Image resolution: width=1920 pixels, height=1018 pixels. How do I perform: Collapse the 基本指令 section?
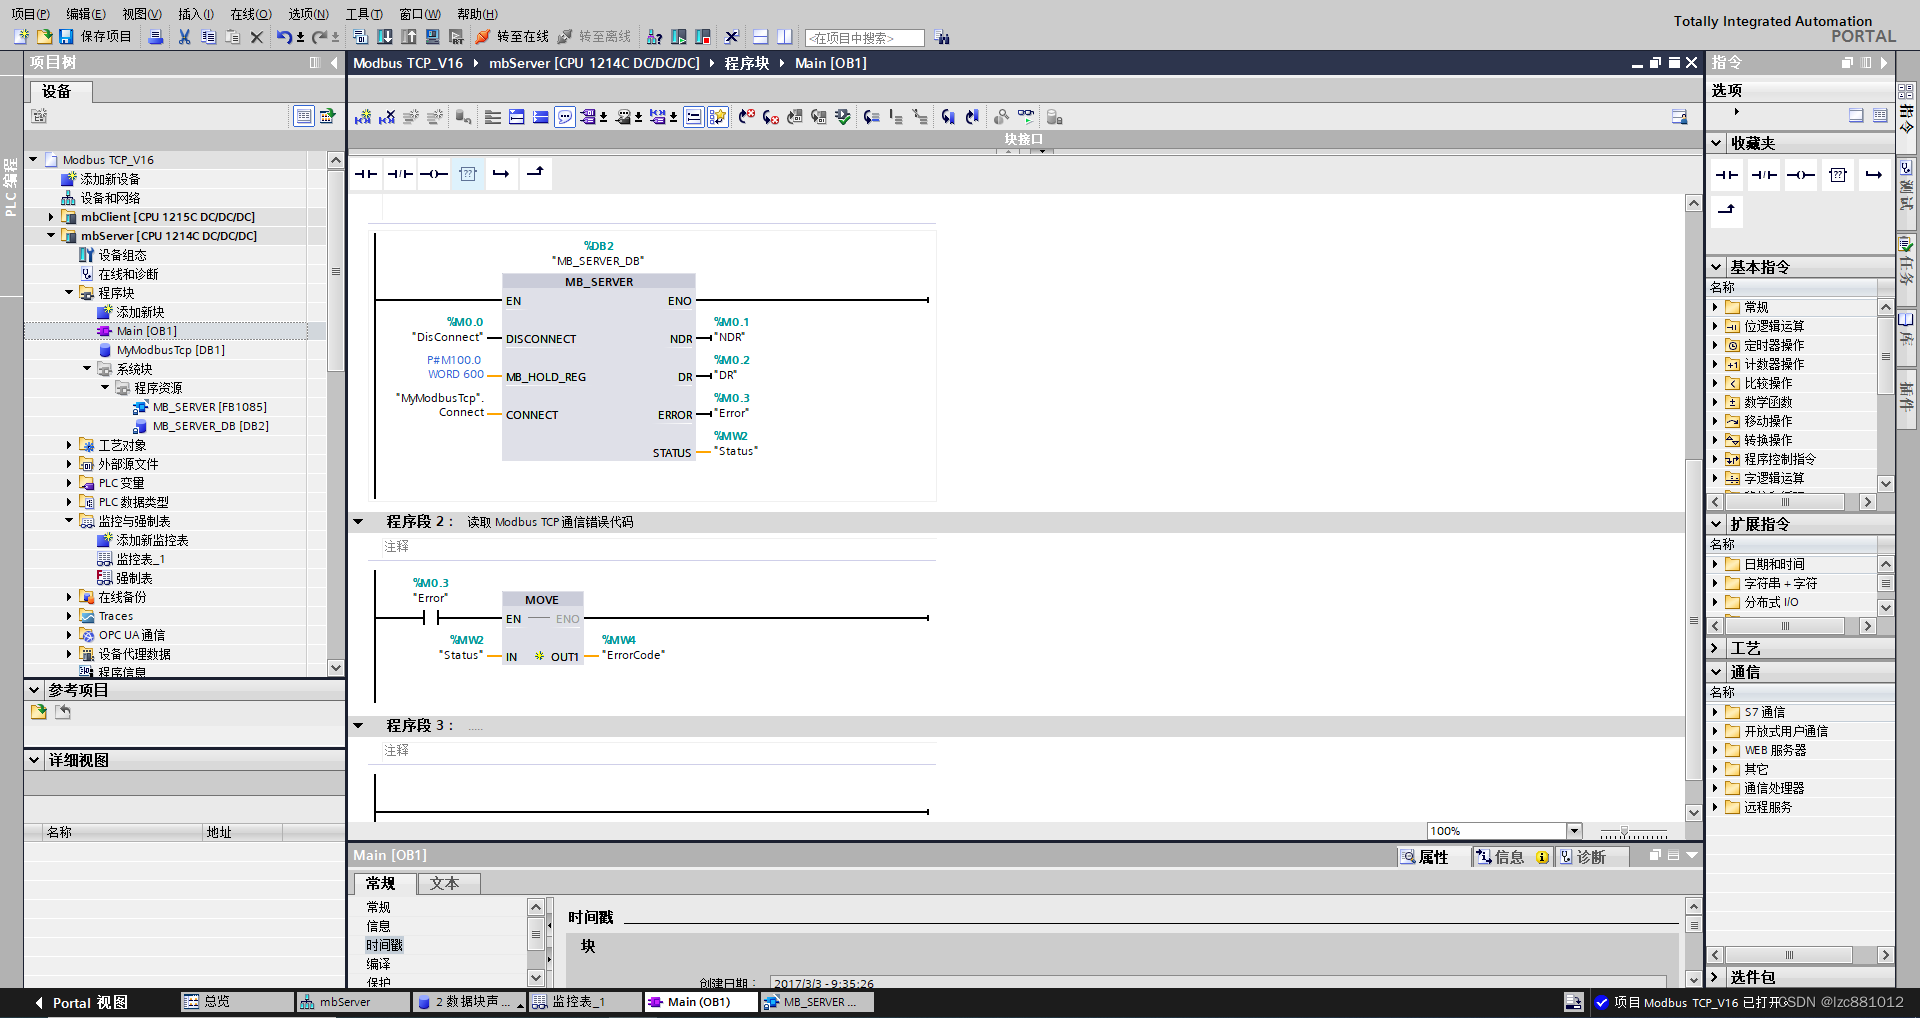[1717, 267]
